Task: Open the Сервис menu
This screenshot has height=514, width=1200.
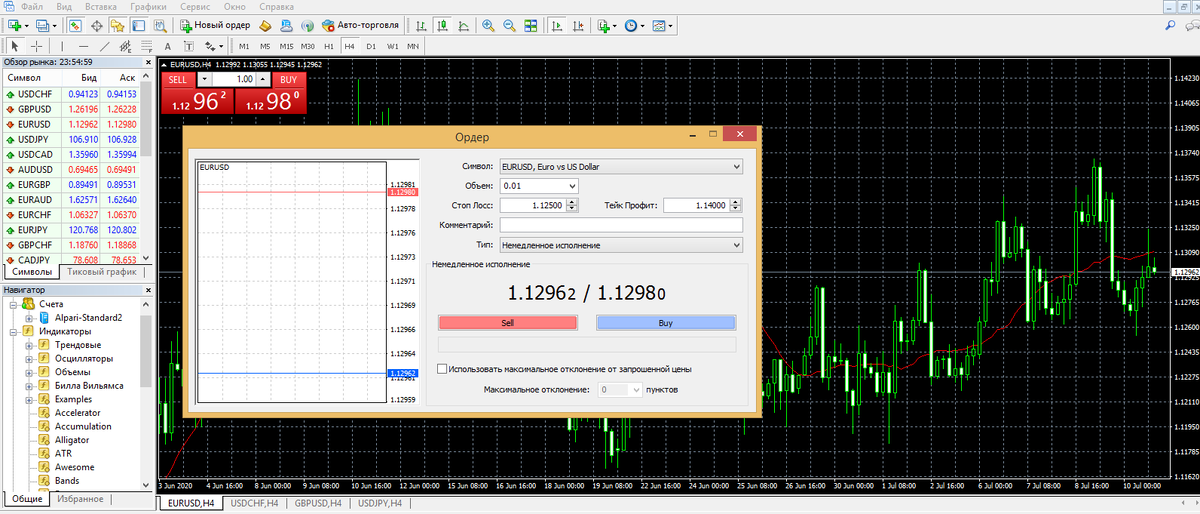Action: 194,6
